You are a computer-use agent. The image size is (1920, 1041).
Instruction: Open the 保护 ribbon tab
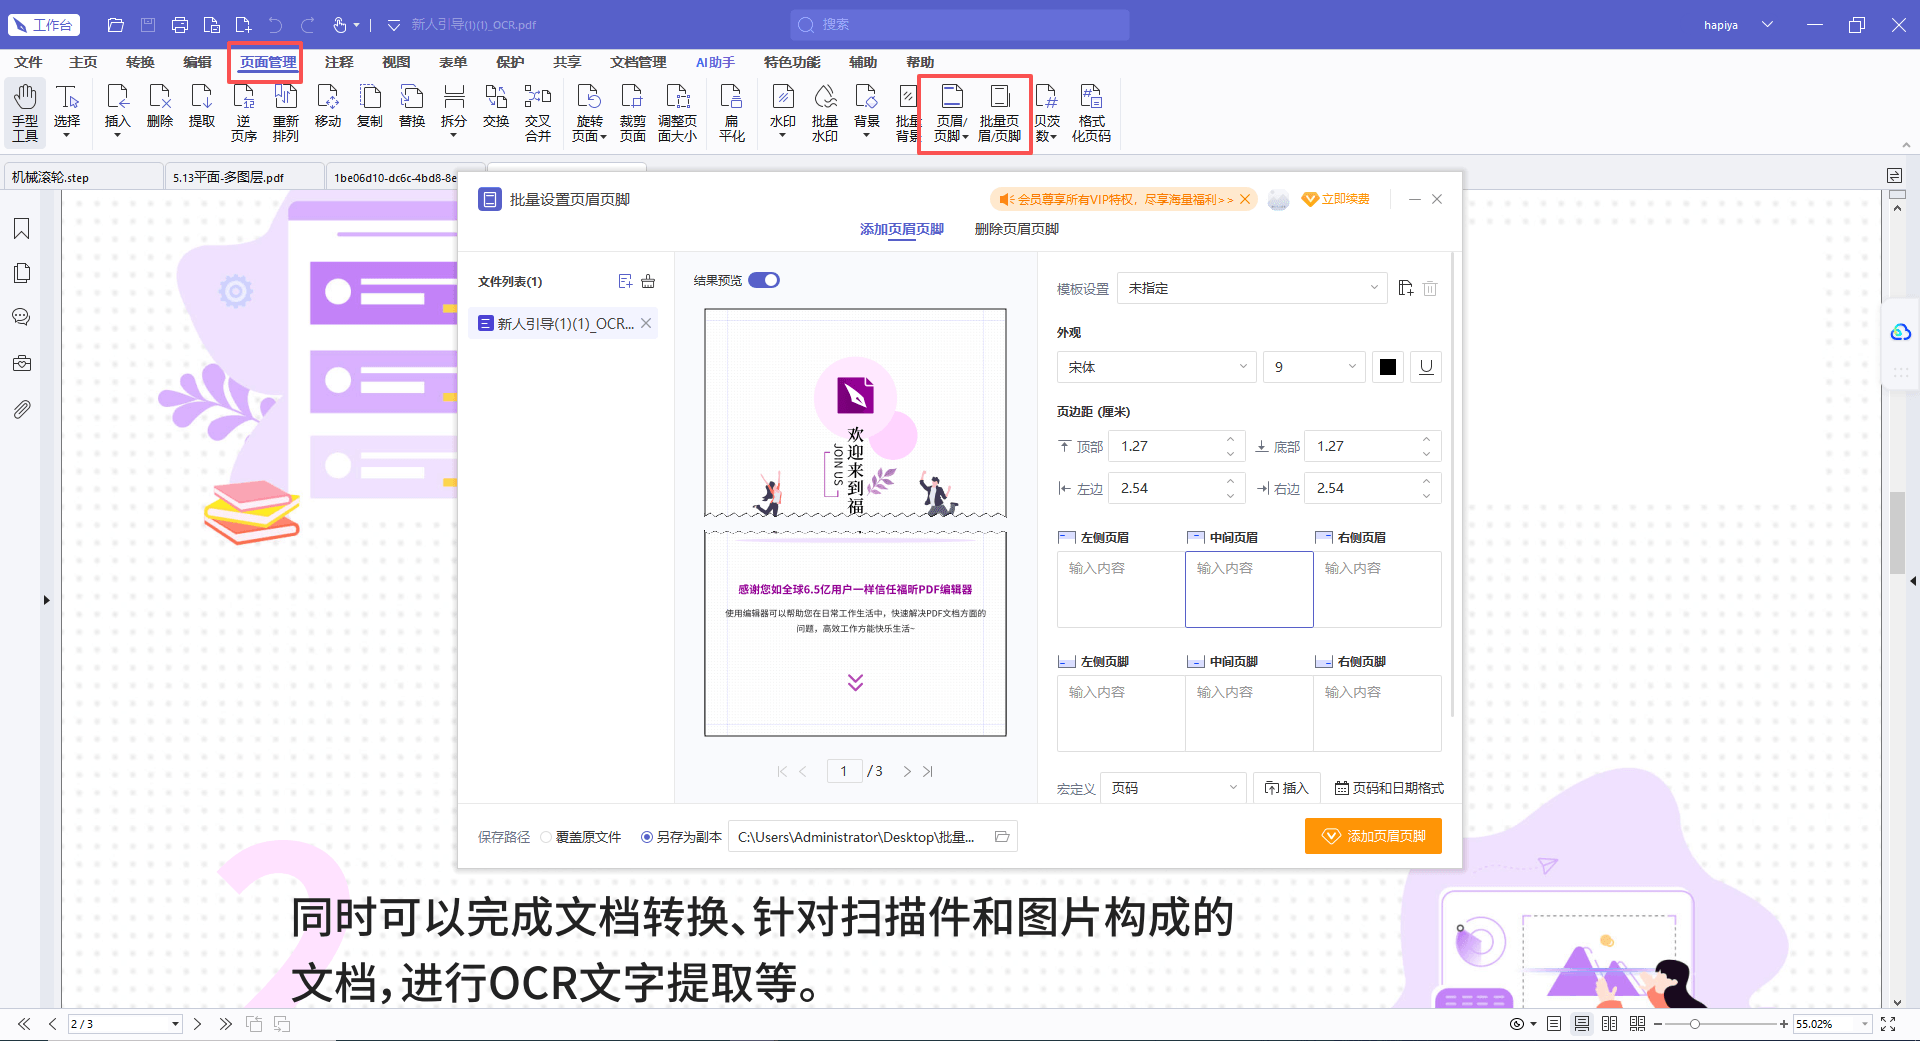click(x=510, y=62)
